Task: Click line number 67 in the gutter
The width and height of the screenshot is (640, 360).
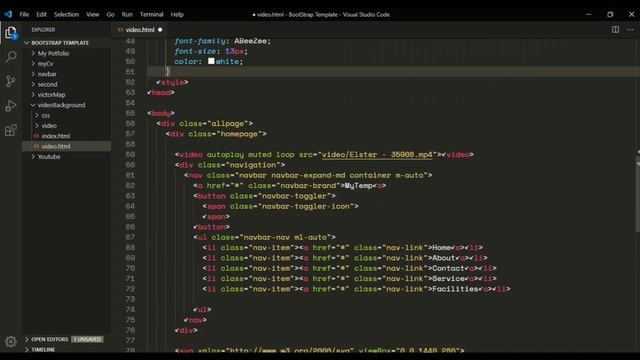Action: tap(130, 237)
